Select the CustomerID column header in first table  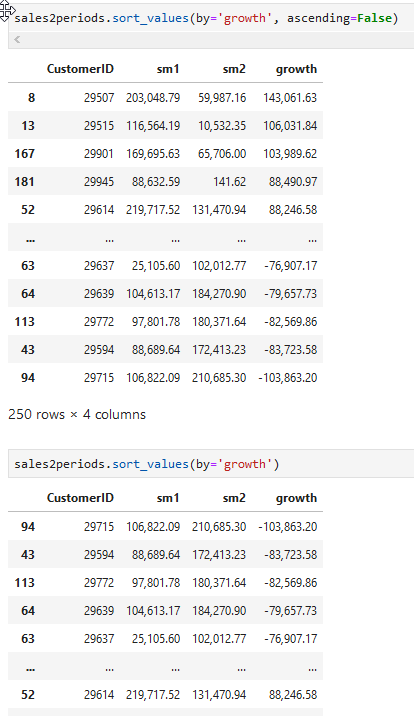coord(80,69)
